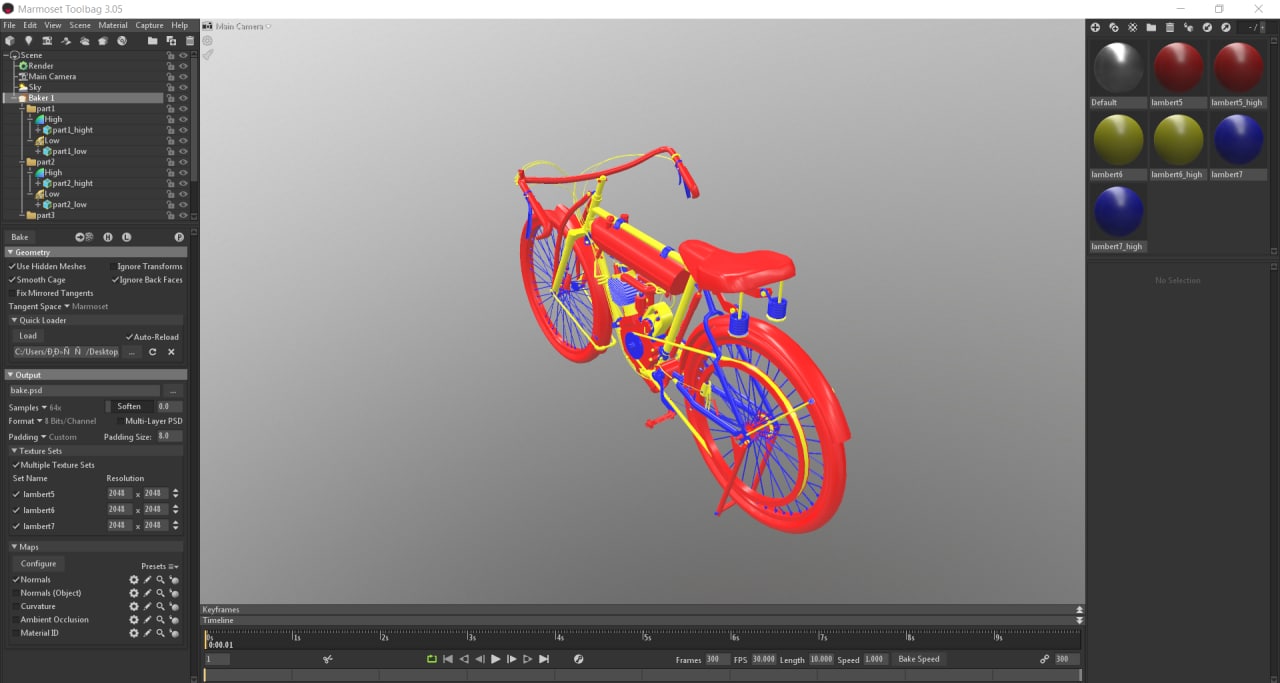Click the loop playback icon in timeline
The image size is (1280, 683).
click(431, 659)
